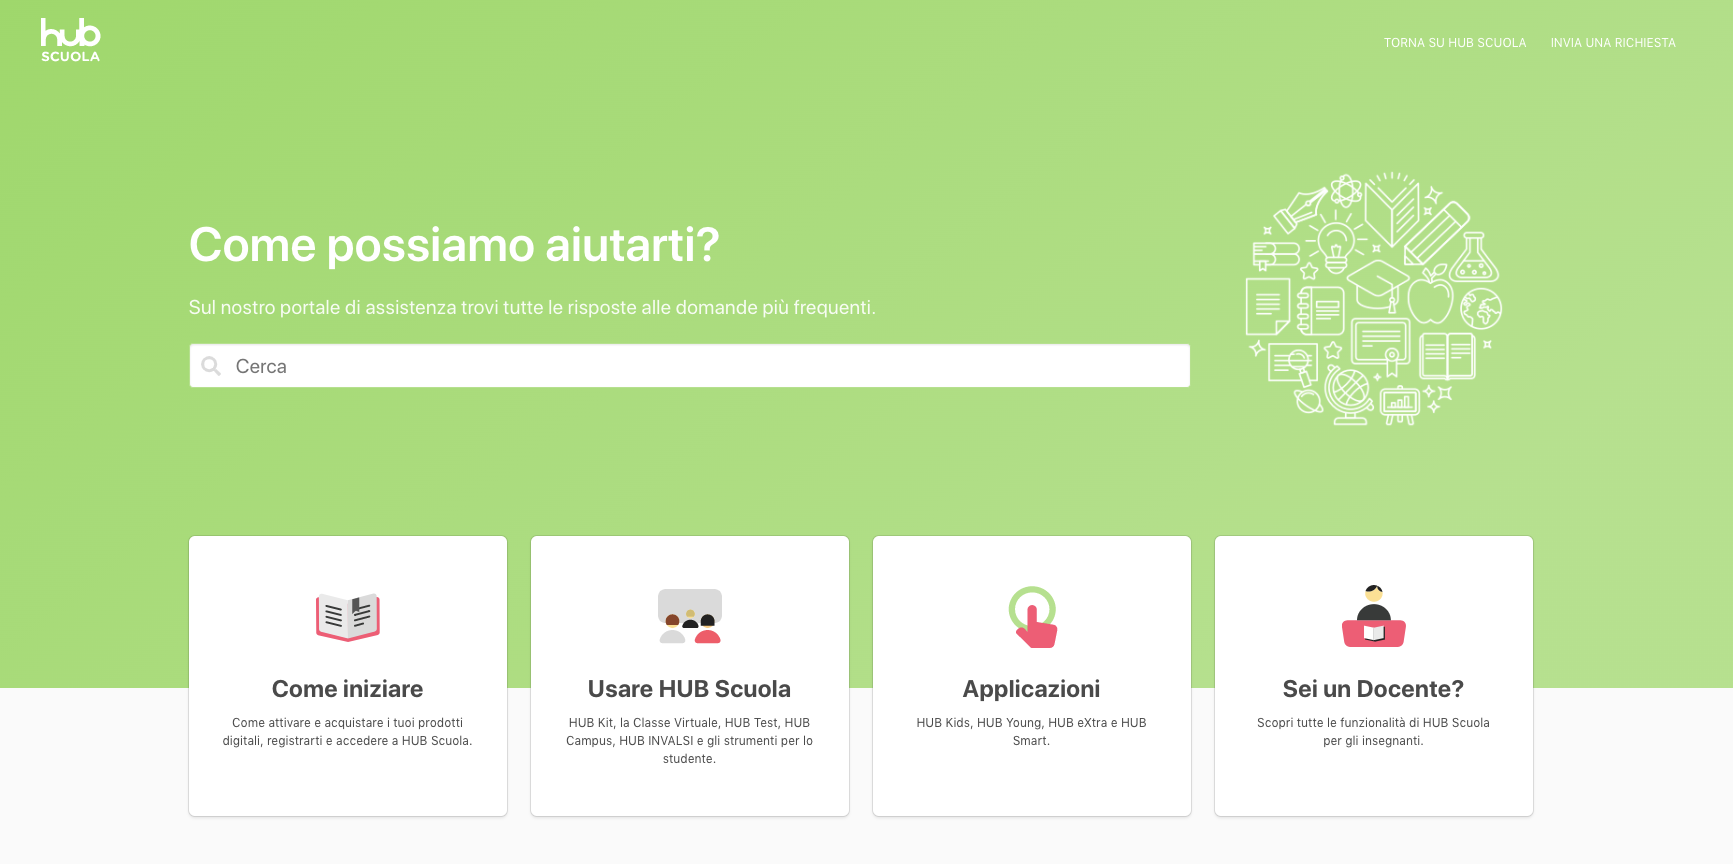Open the Sei un Docente? heading
Image resolution: width=1733 pixels, height=864 pixels.
(x=1373, y=689)
